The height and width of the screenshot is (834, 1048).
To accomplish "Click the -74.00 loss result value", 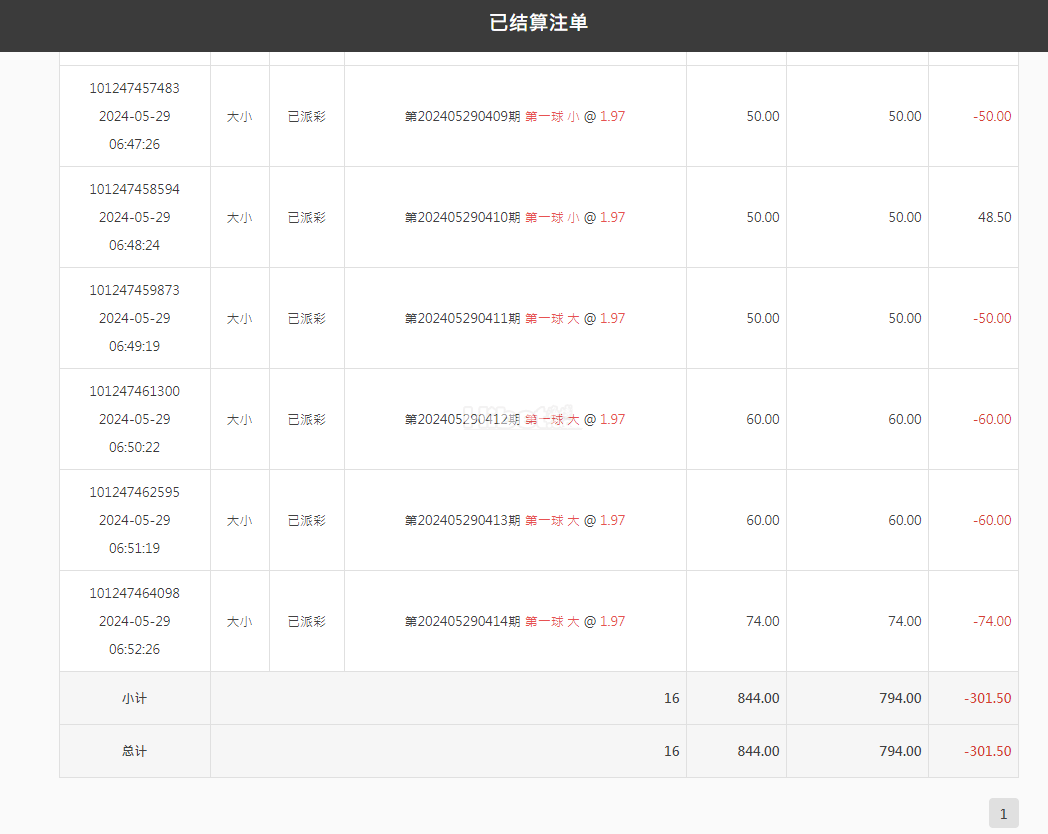I will click(992, 621).
